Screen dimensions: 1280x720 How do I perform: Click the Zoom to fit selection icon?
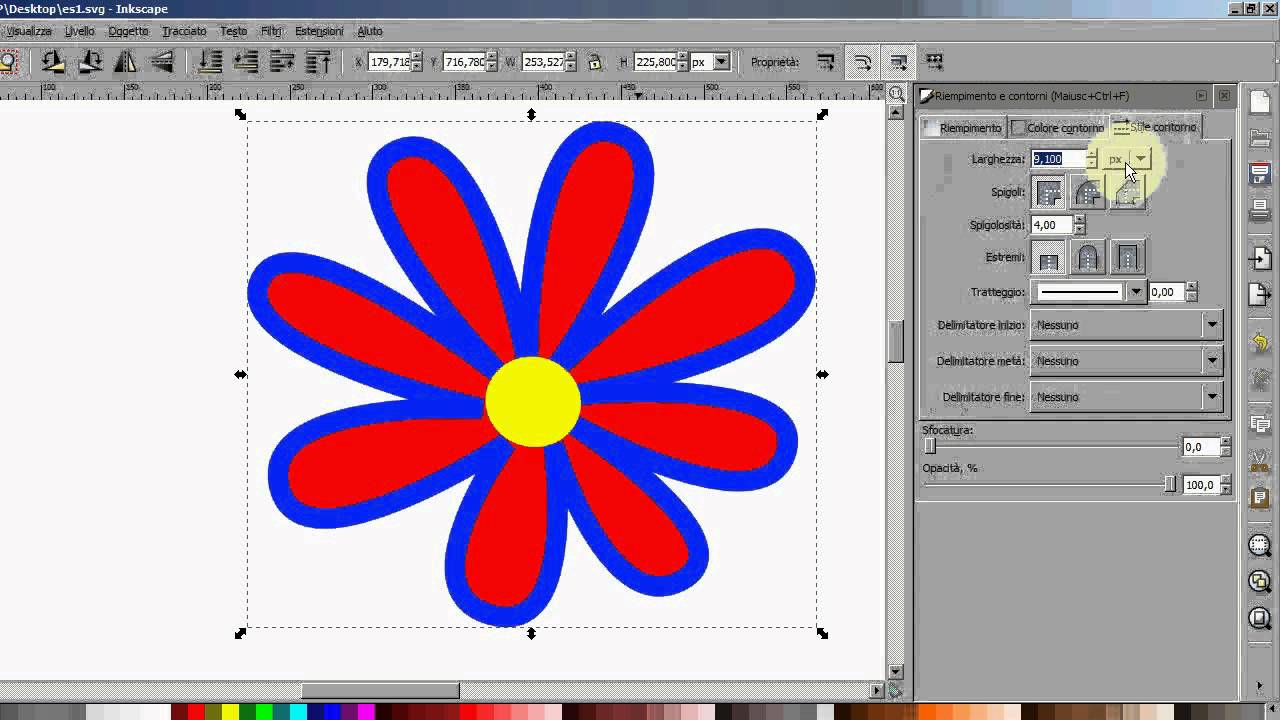(1260, 546)
